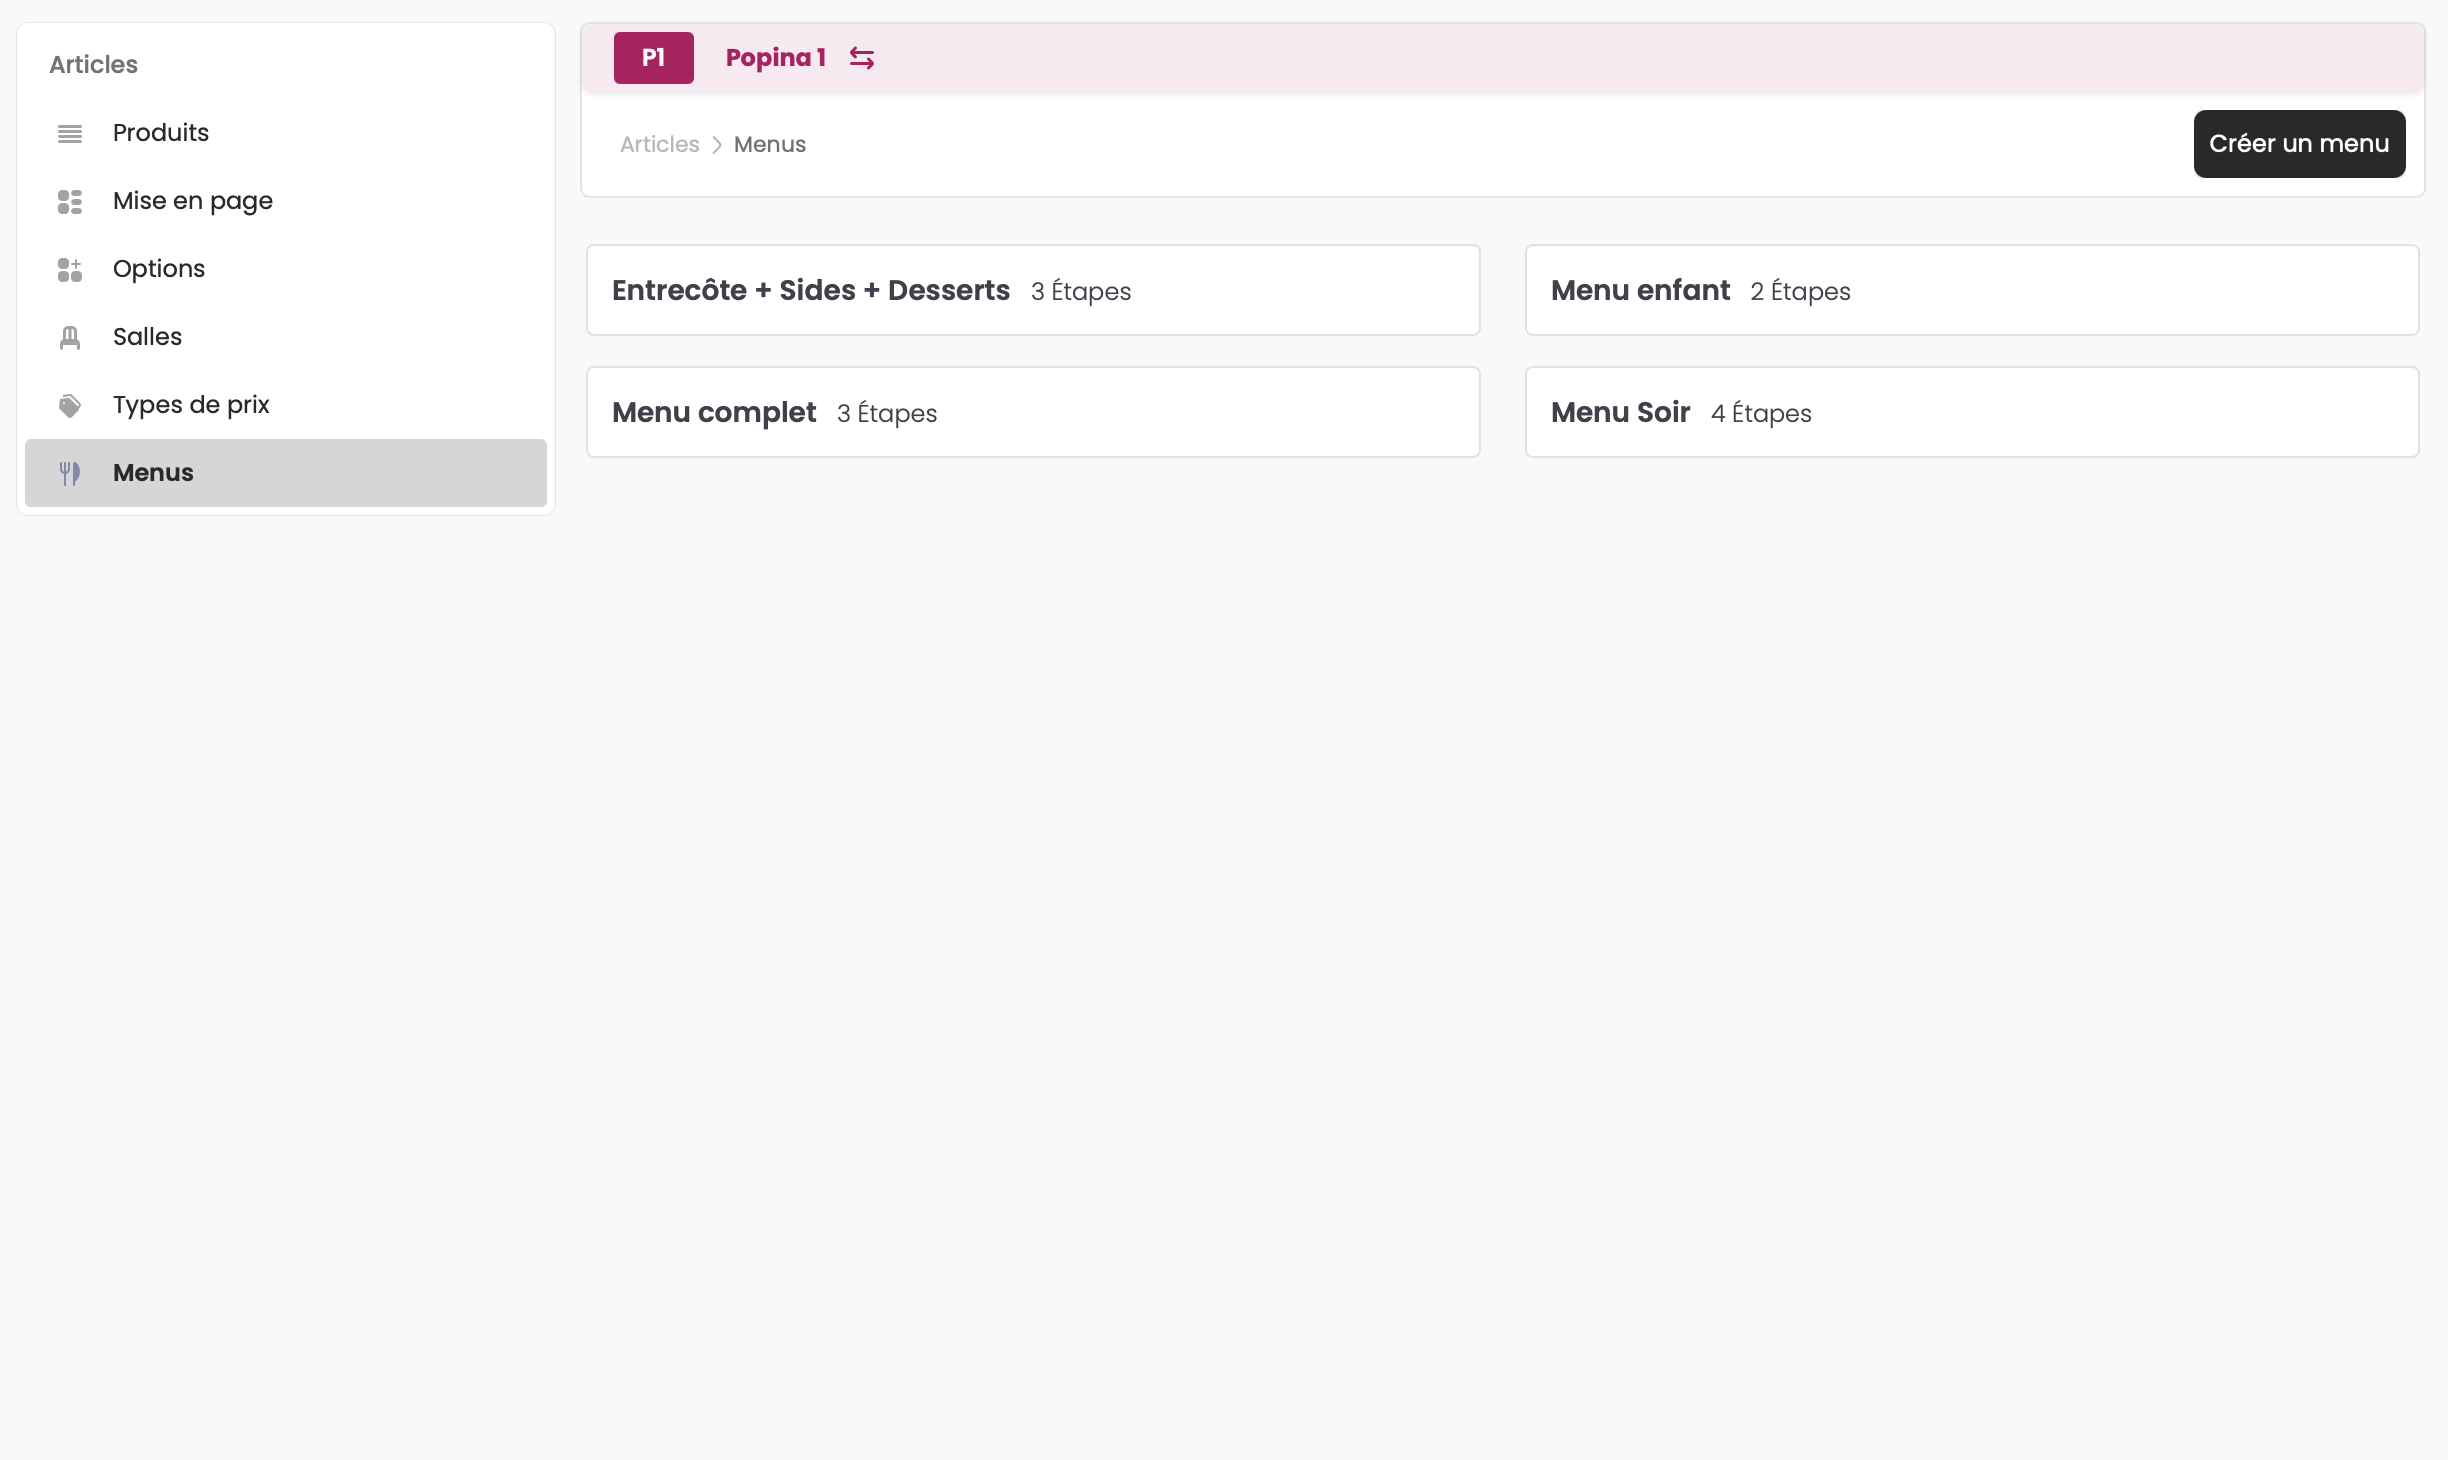Image resolution: width=2448 pixels, height=1460 pixels.
Task: Click the P1 location badge
Action: 653,58
